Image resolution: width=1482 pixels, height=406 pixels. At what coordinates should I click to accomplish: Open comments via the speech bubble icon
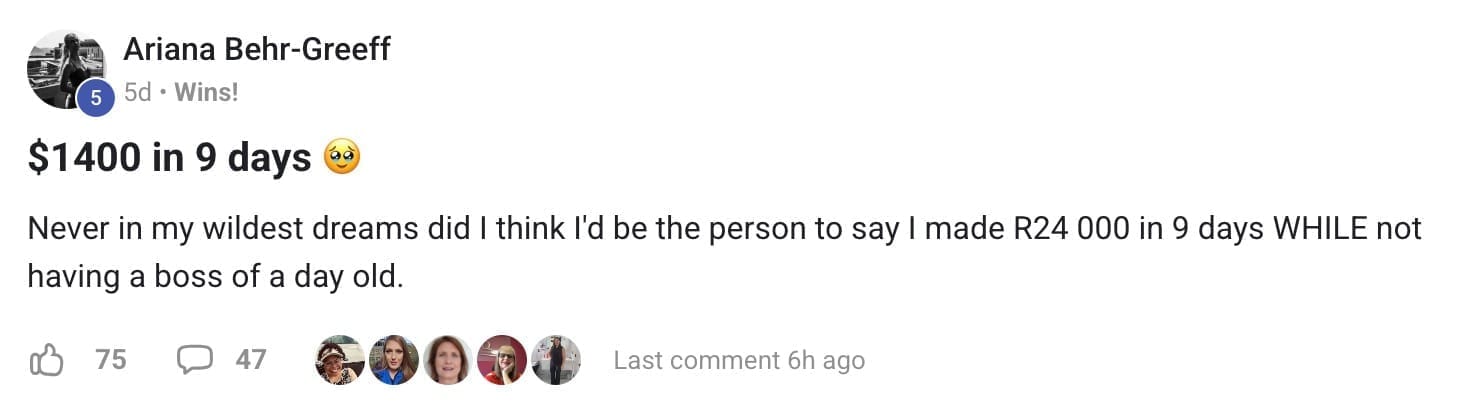pyautogui.click(x=196, y=360)
